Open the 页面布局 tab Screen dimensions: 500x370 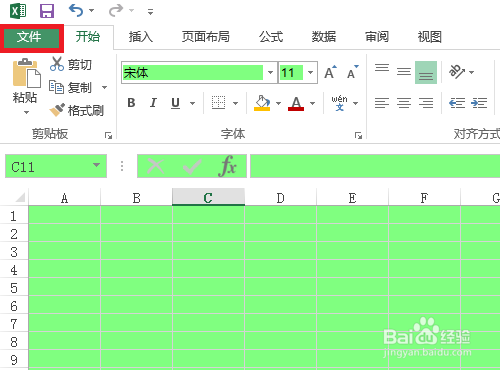(x=206, y=37)
